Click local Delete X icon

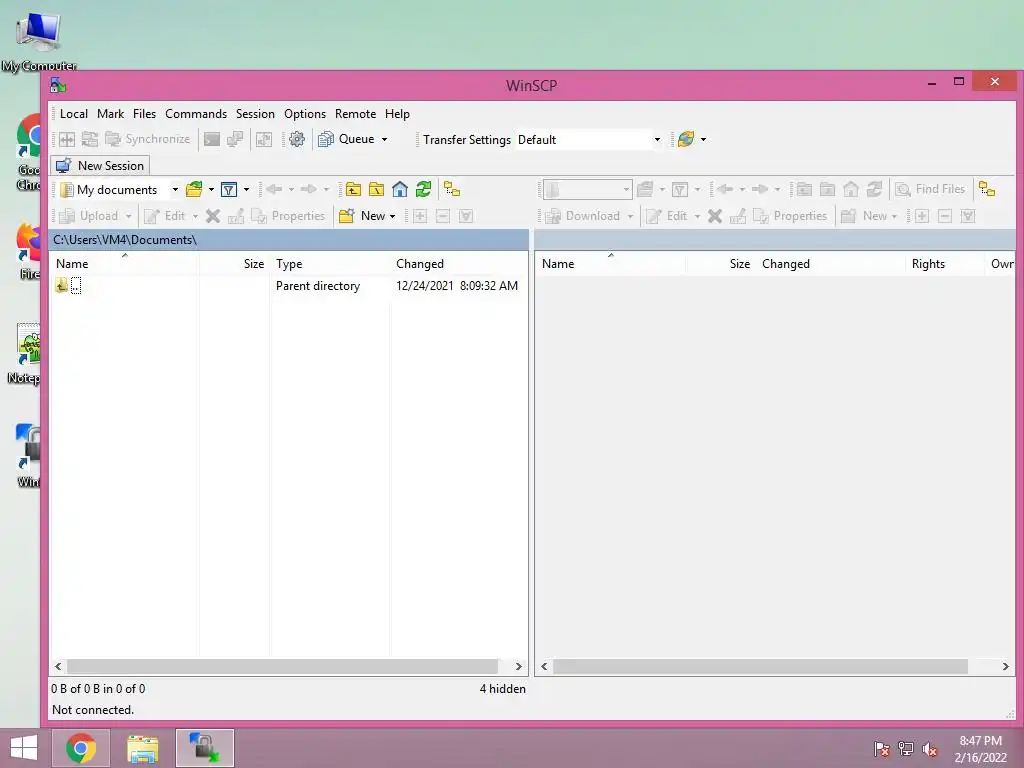tap(213, 216)
